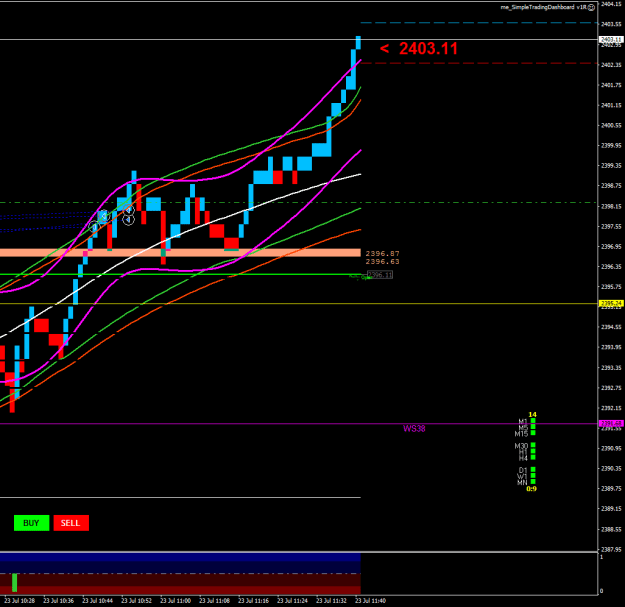Click the white 2403.11 current price tag
625x607 pixels.
tap(611, 39)
